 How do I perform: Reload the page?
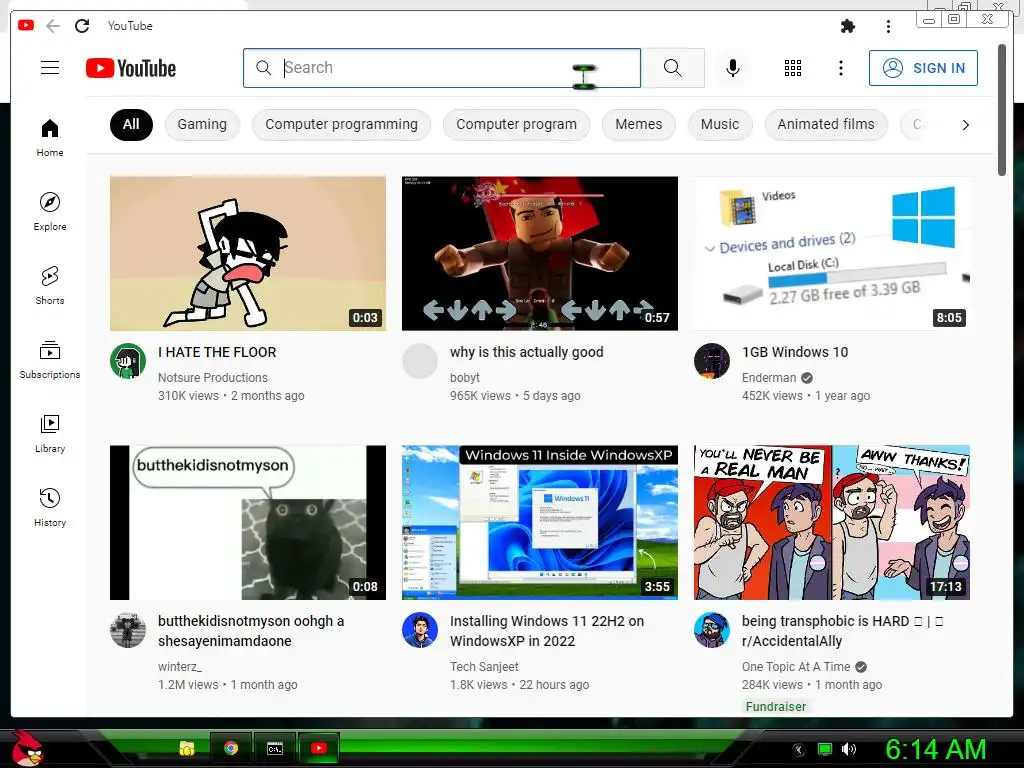click(x=82, y=26)
